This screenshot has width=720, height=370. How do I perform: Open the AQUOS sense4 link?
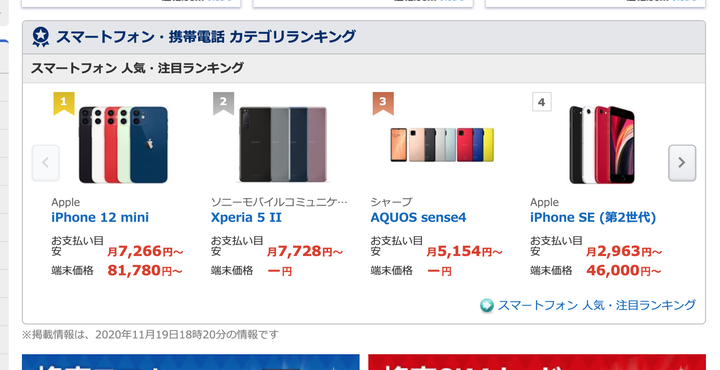pos(418,218)
